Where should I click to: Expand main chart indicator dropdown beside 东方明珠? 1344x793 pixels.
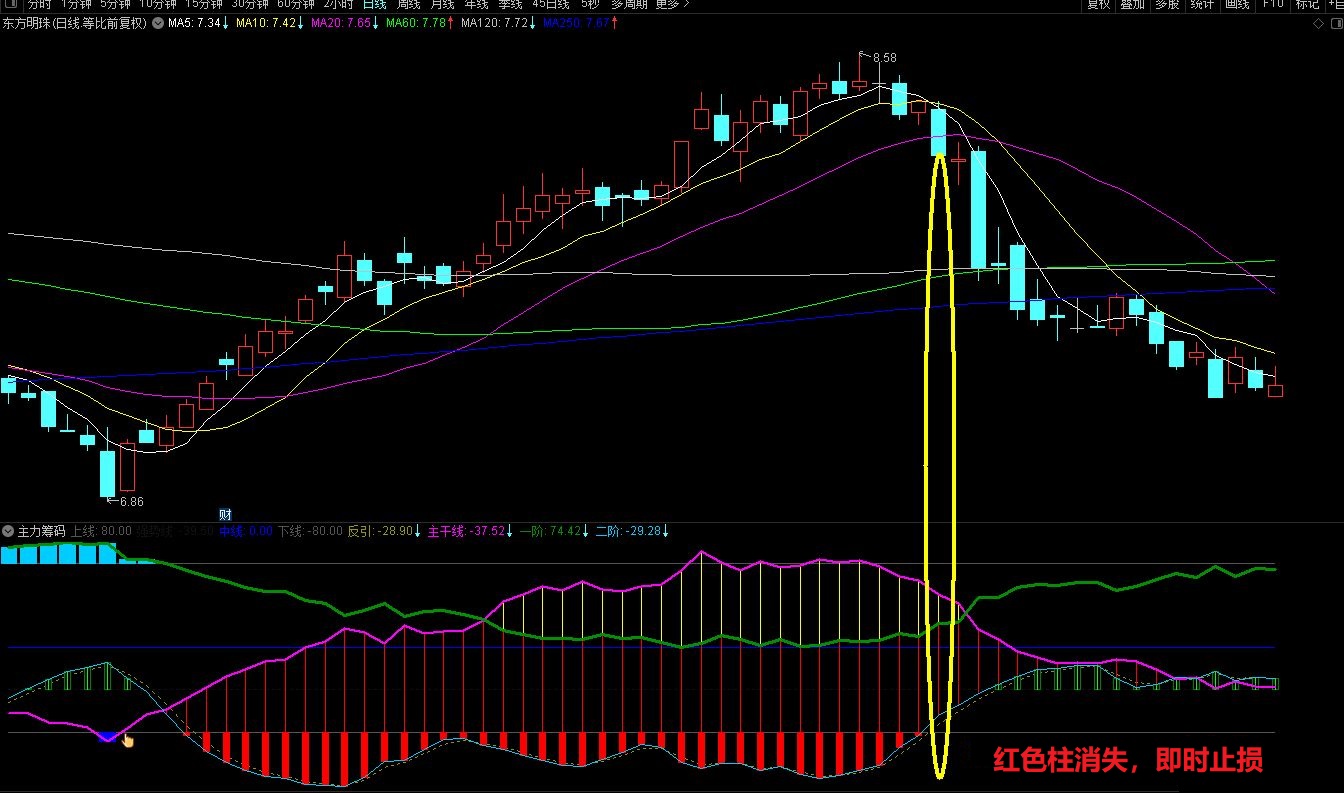tap(158, 22)
